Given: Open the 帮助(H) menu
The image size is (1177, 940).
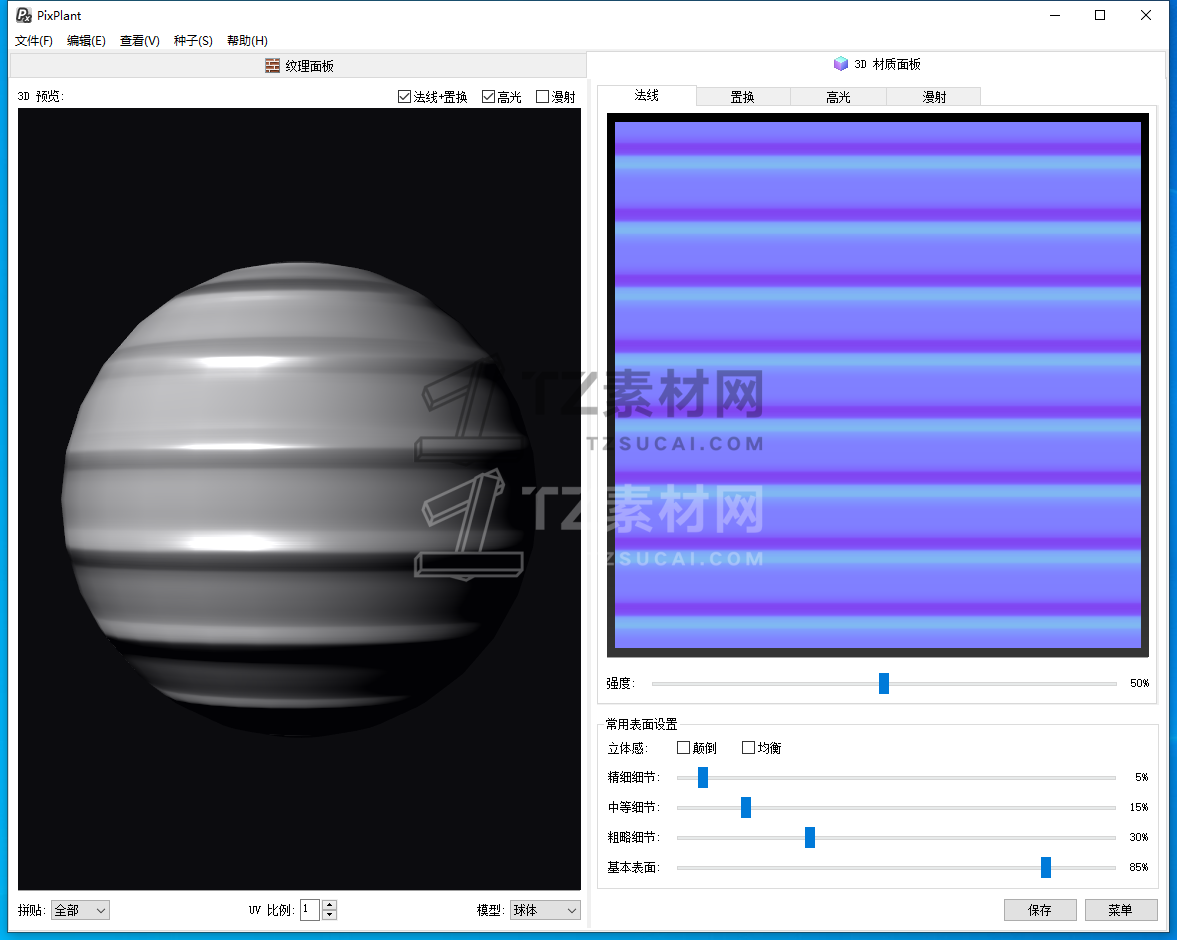Looking at the screenshot, I should pos(247,41).
